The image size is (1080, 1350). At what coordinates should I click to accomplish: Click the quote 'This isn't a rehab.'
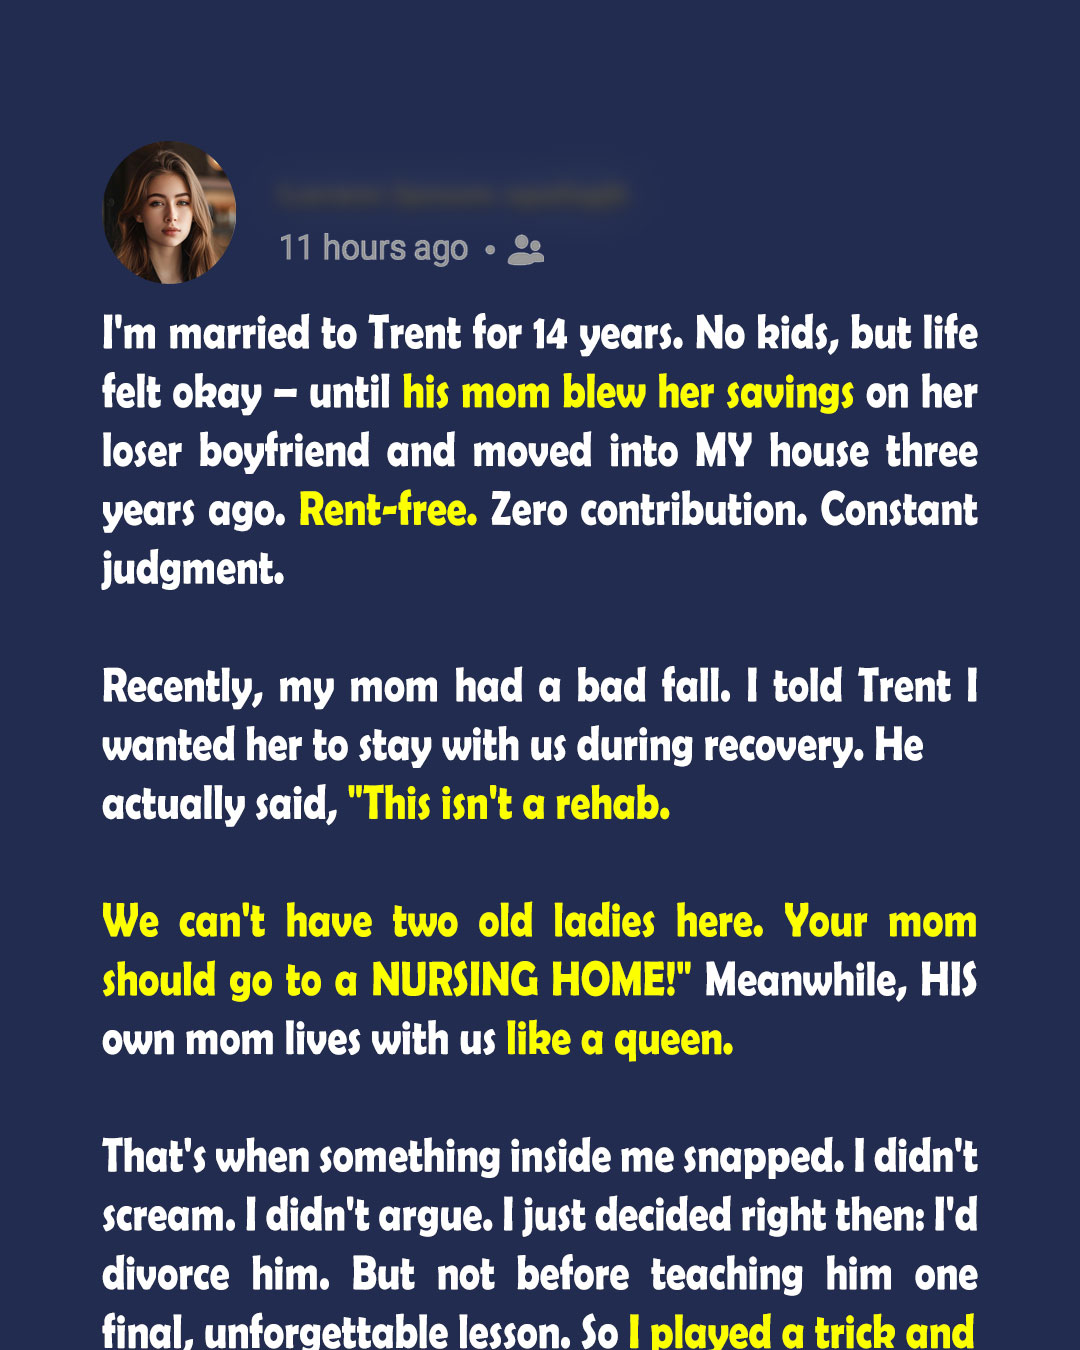tap(508, 804)
